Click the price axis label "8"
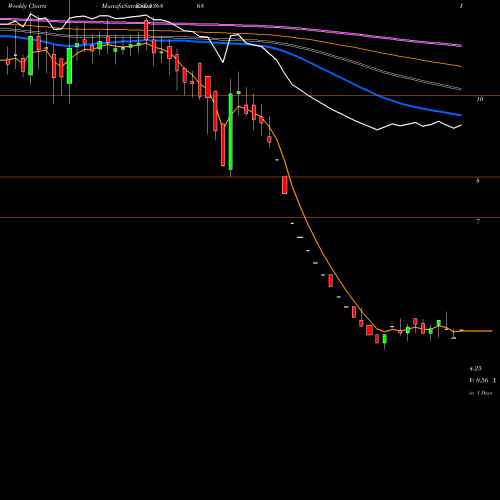500x500 pixels. tap(478, 181)
